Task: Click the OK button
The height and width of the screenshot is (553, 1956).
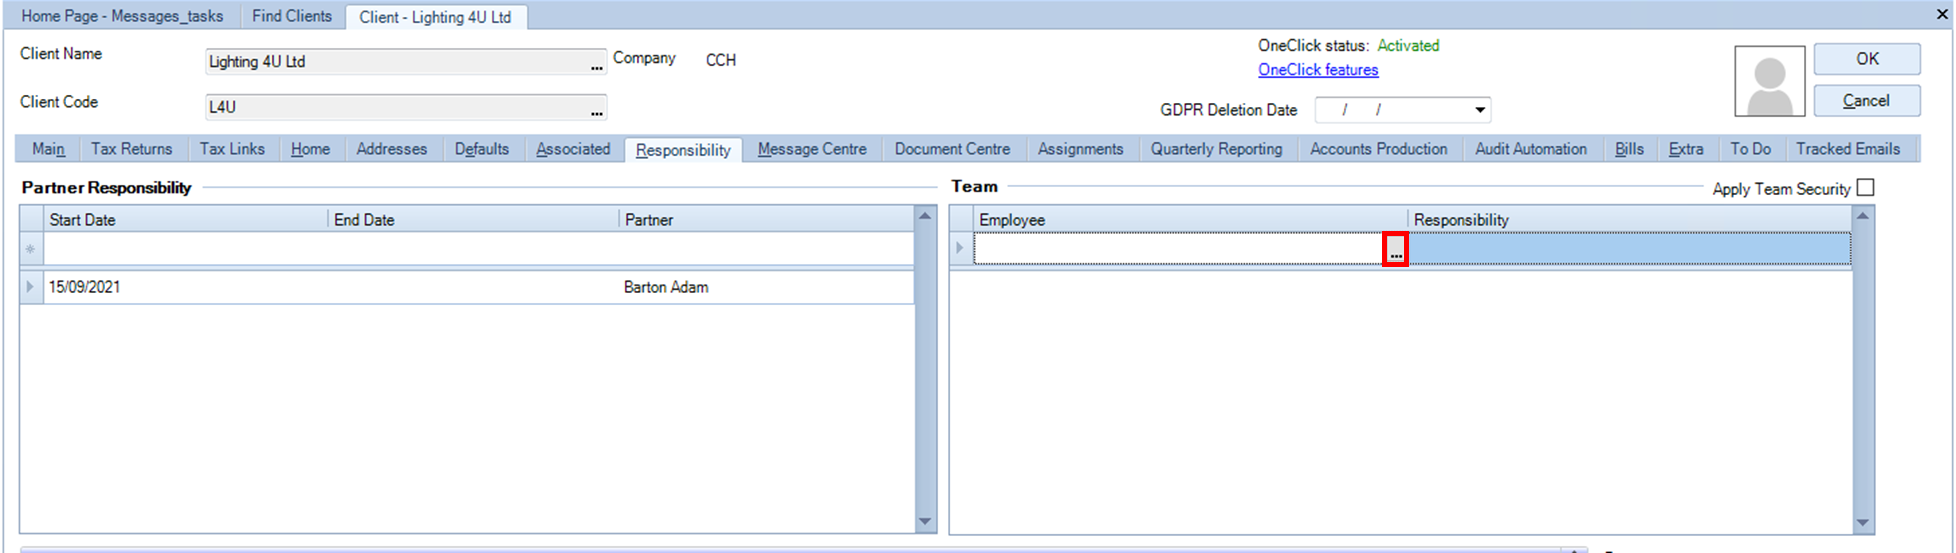Action: click(x=1867, y=59)
